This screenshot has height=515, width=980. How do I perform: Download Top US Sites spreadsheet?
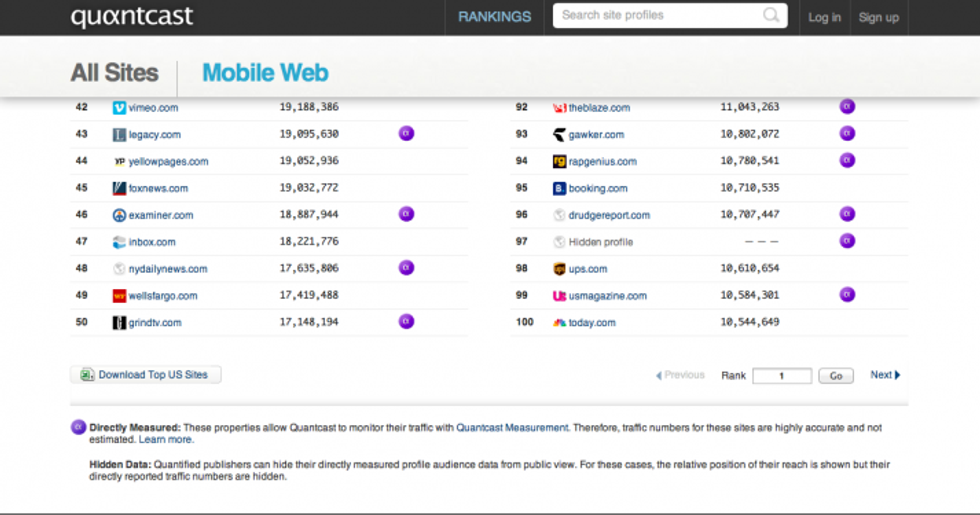coord(146,375)
